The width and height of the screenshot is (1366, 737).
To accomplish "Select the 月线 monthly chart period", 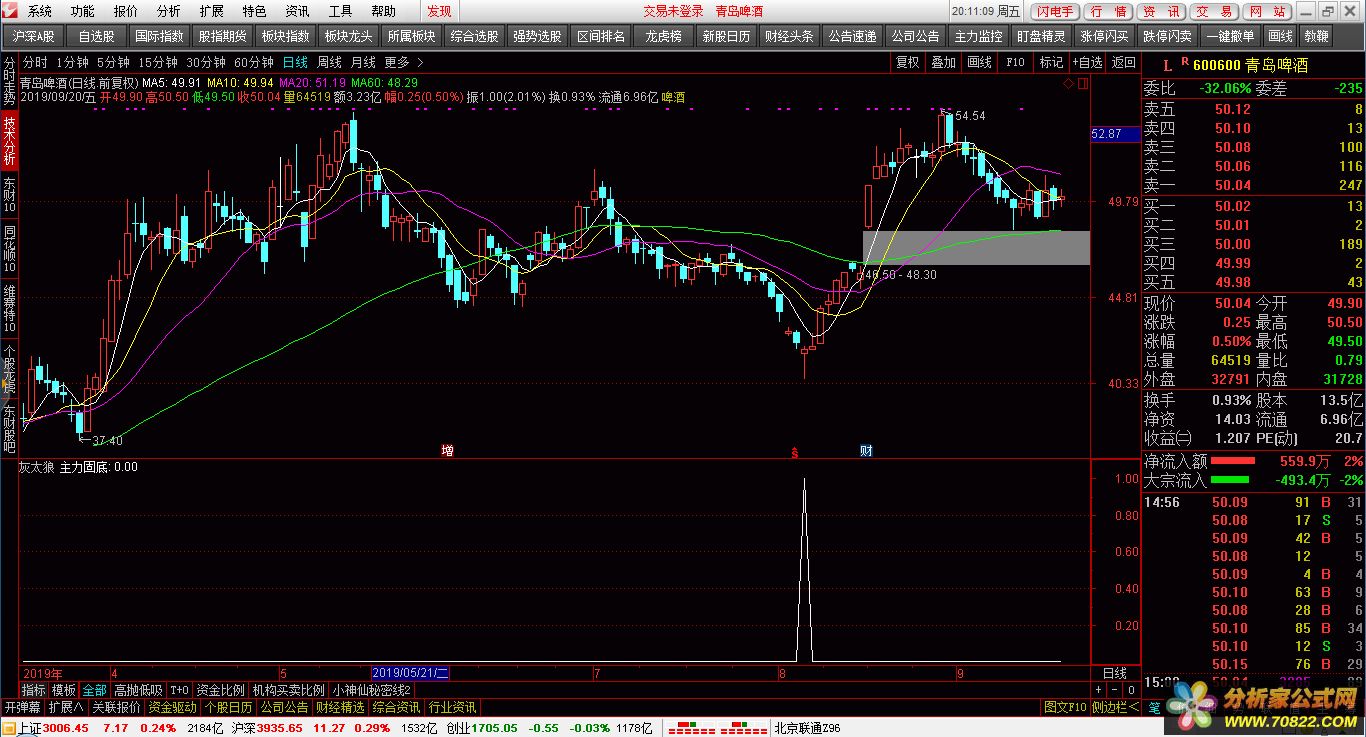I will pos(364,62).
